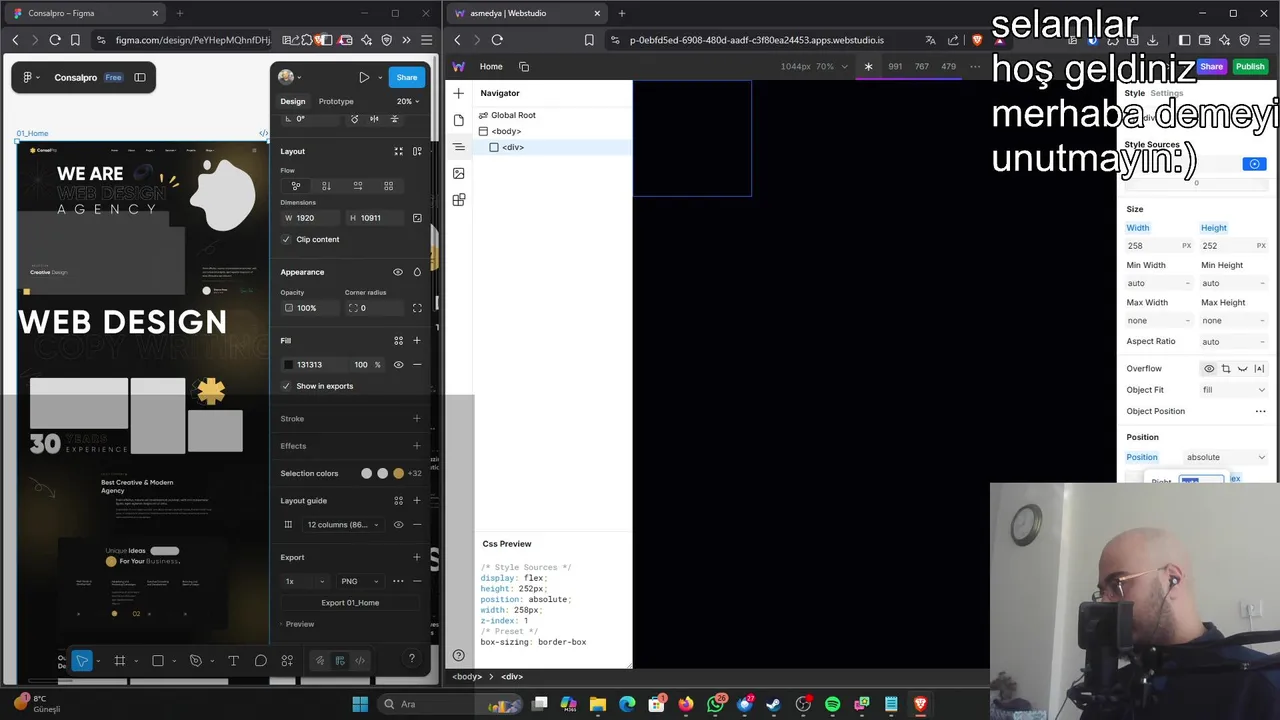The height and width of the screenshot is (720, 1280).
Task: Toggle Clip content checkbox
Action: (286, 239)
